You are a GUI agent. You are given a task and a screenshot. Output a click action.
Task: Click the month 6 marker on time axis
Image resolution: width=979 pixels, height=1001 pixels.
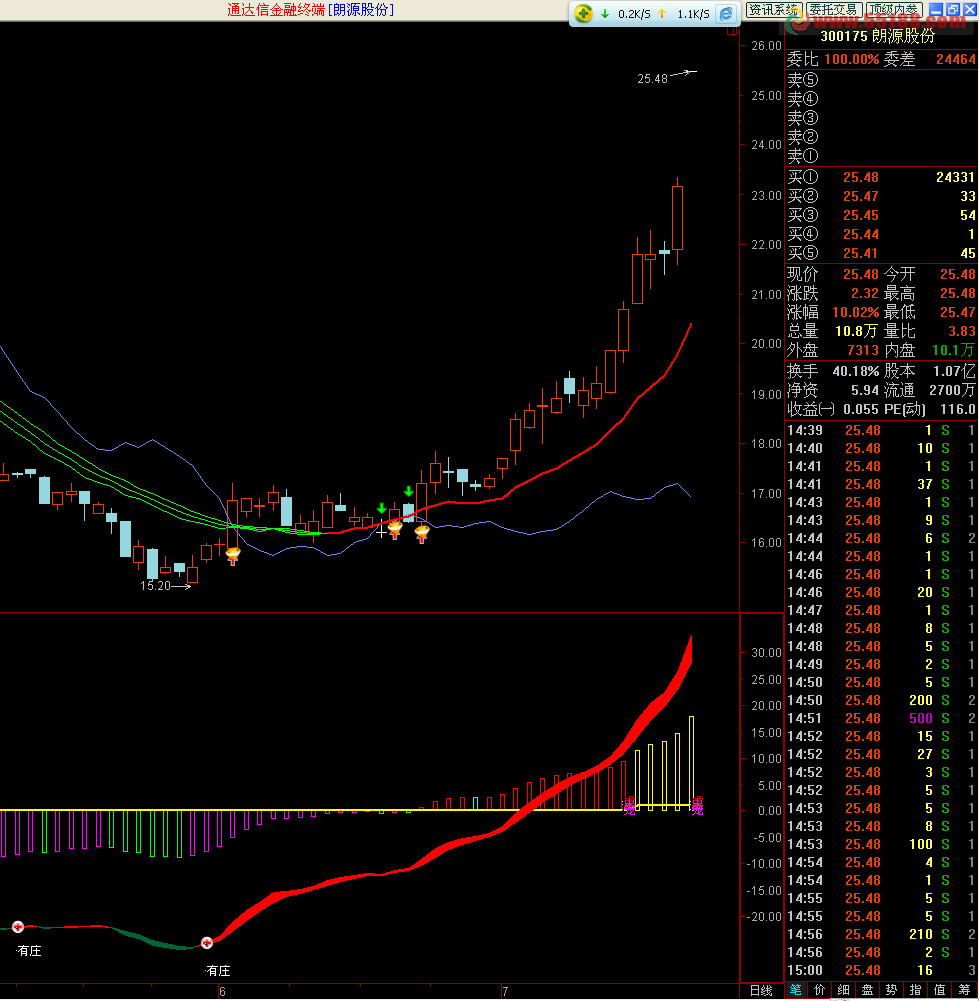coord(222,991)
